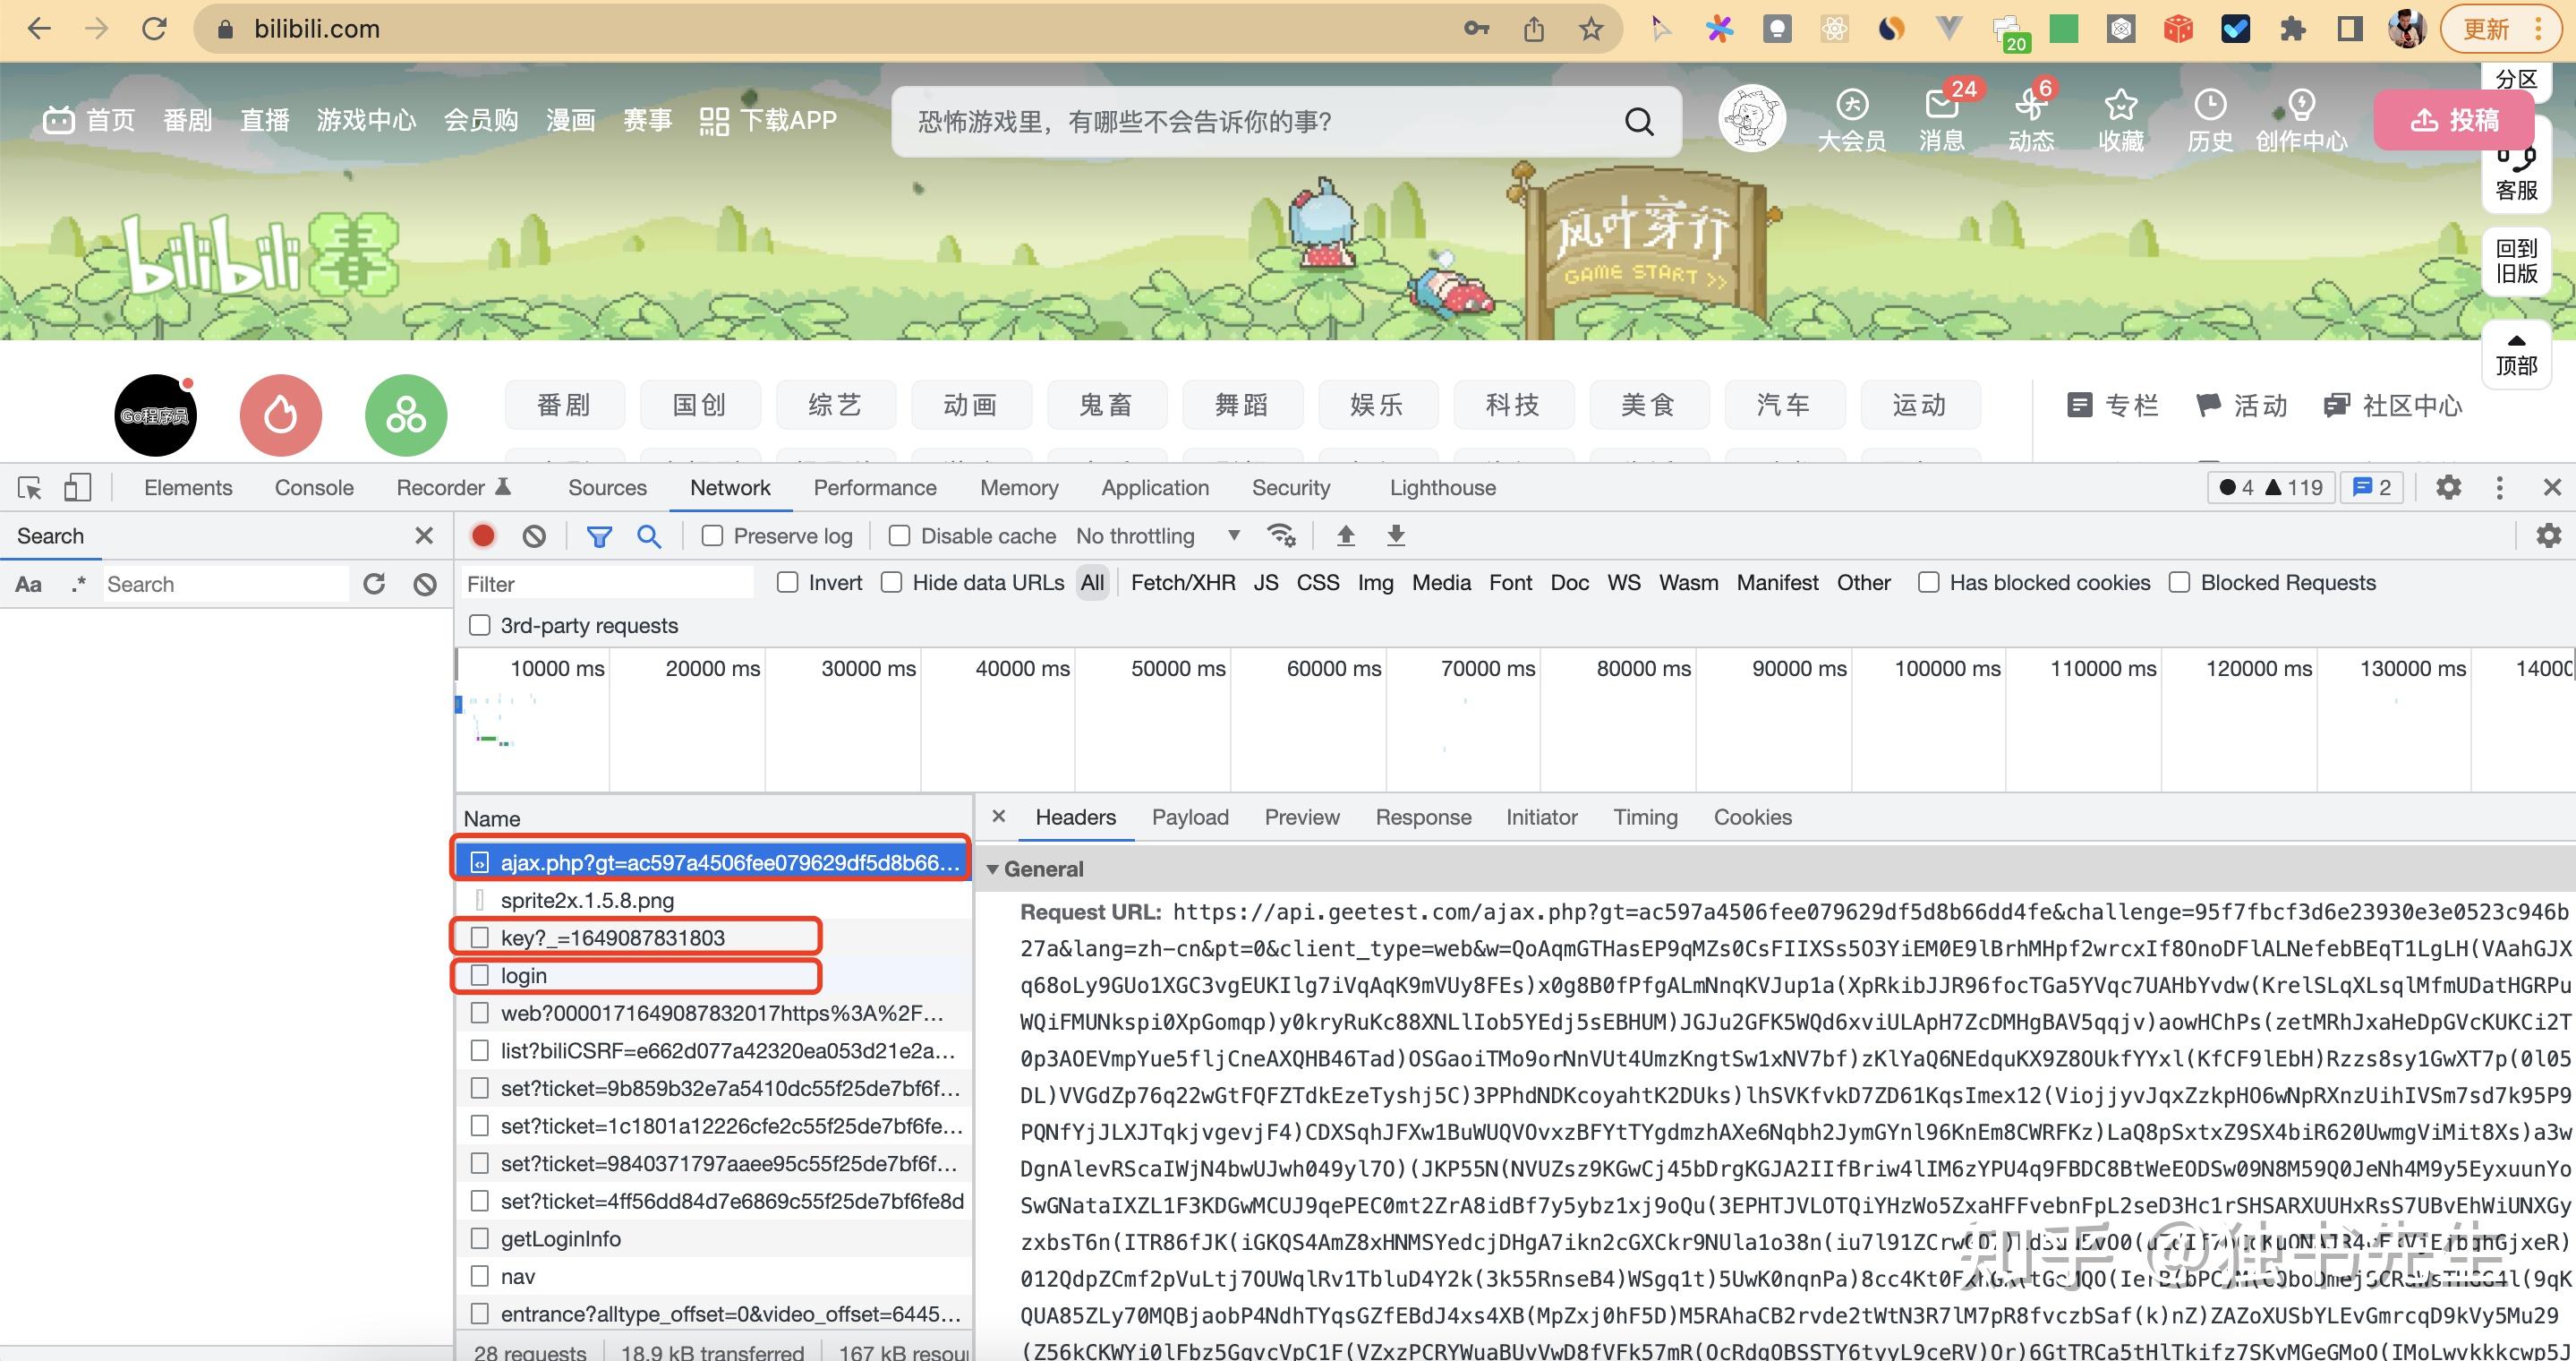The image size is (2576, 1361).
Task: Type in the network Filter input field
Action: (x=600, y=583)
